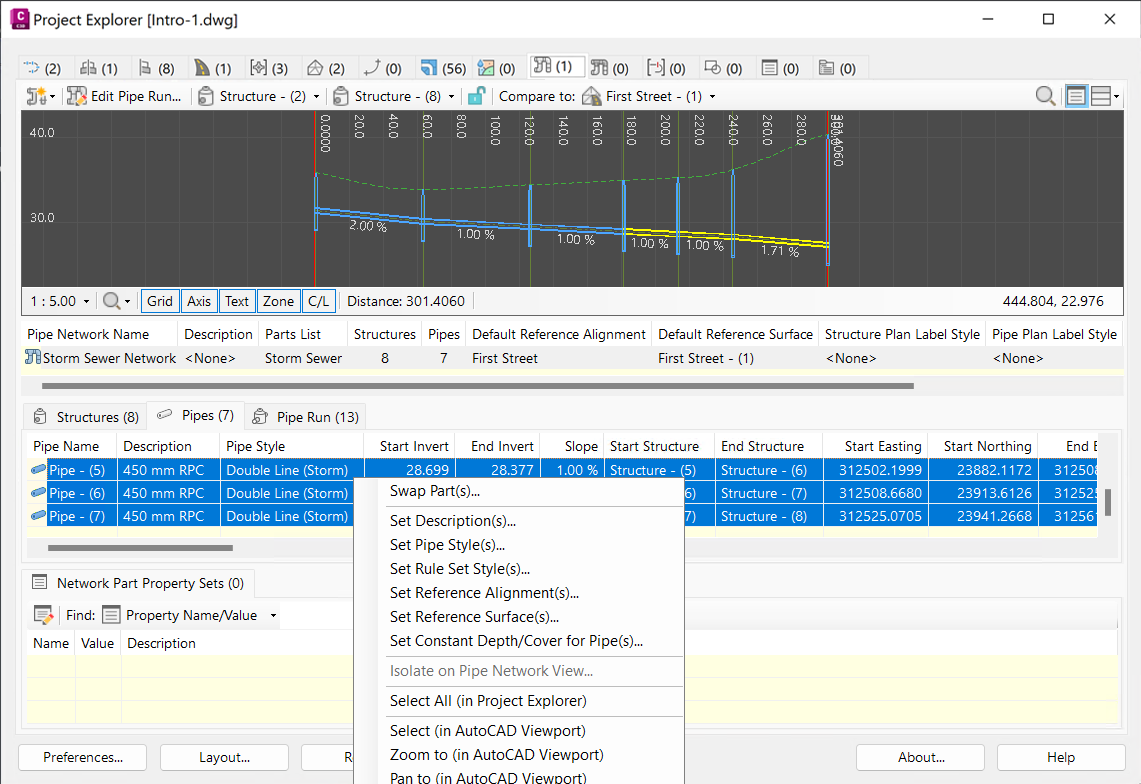Viewport: 1141px width, 784px height.
Task: Open the last object set tab (0)
Action: [x=837, y=68]
